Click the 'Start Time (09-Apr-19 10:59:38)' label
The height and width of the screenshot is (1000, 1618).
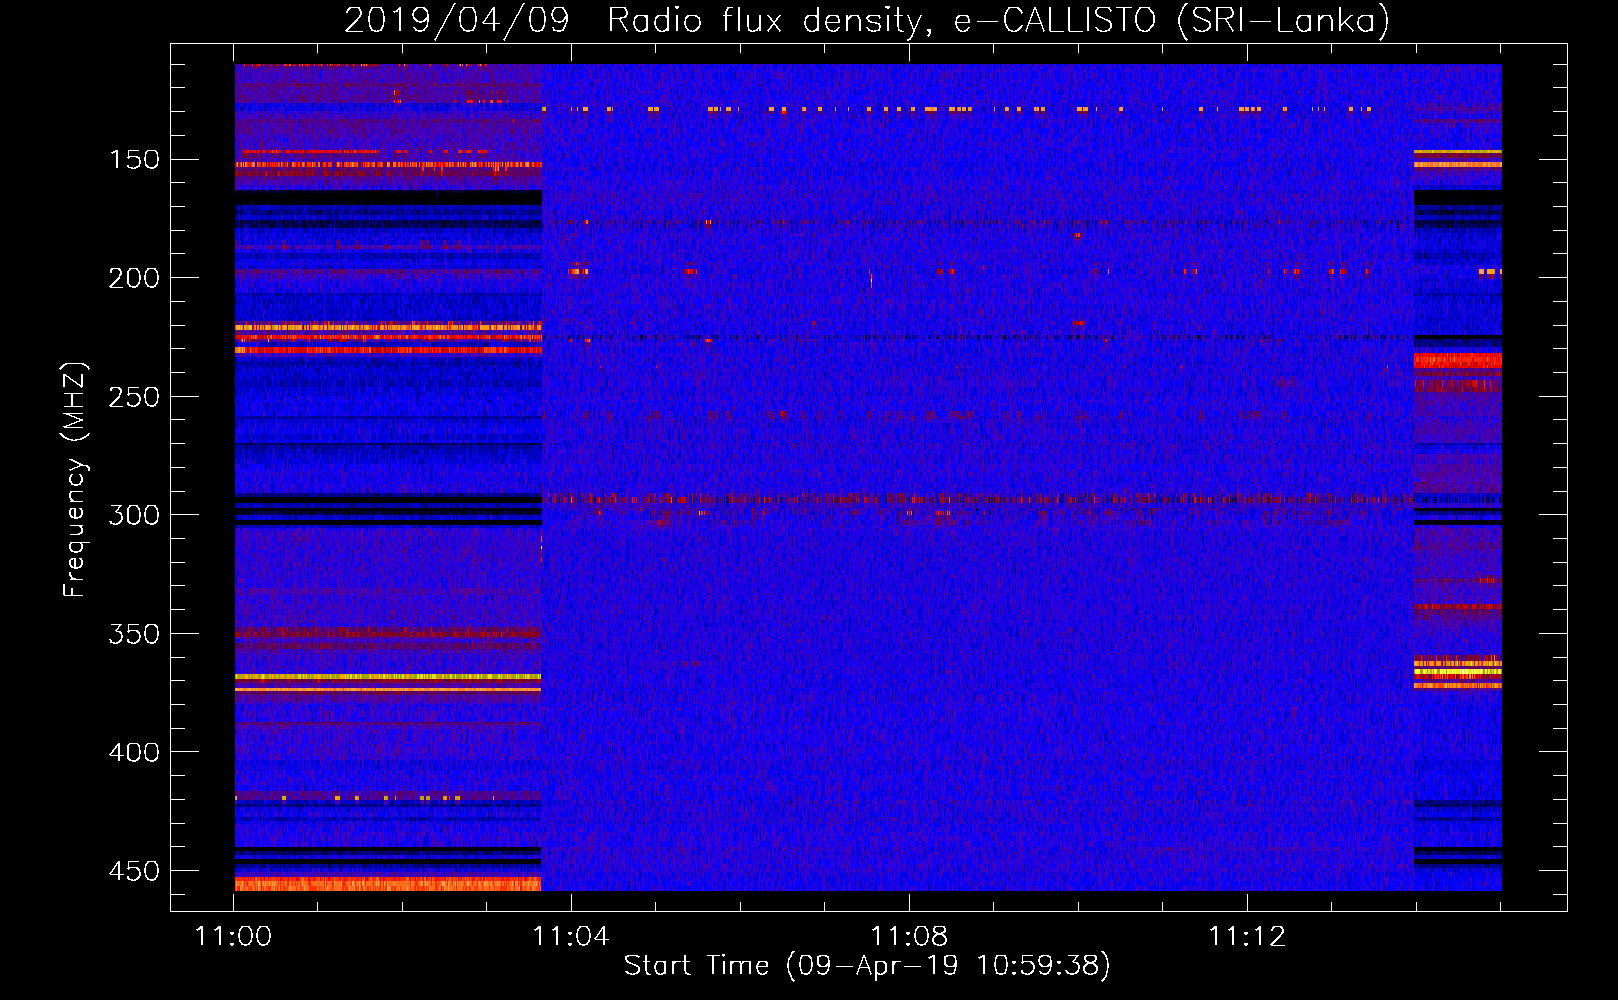tap(867, 966)
